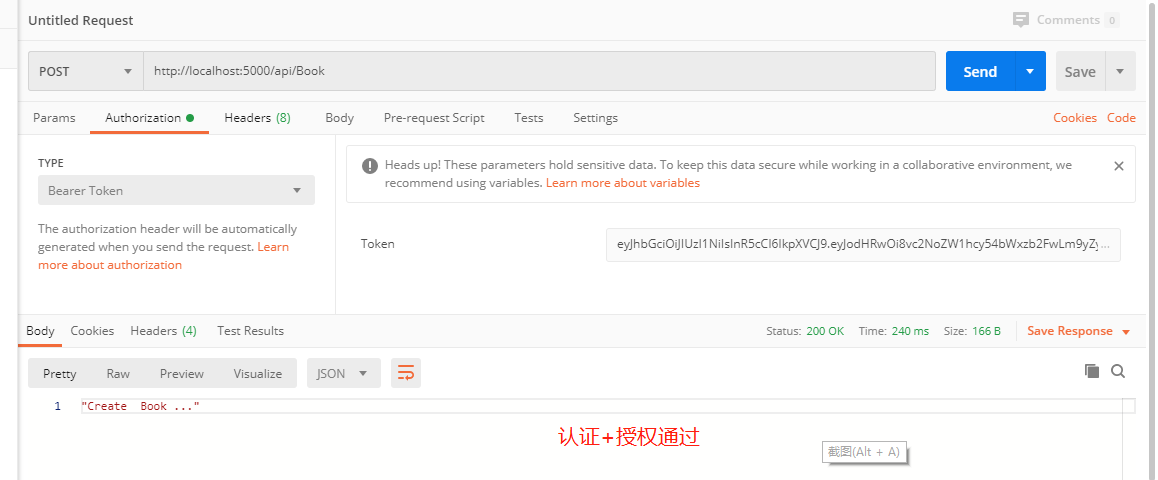Switch to the request Body tab

coord(340,117)
